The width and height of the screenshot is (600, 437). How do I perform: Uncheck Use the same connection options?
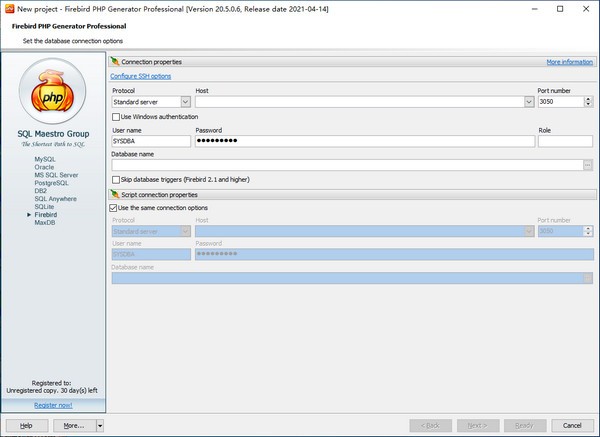(x=113, y=208)
